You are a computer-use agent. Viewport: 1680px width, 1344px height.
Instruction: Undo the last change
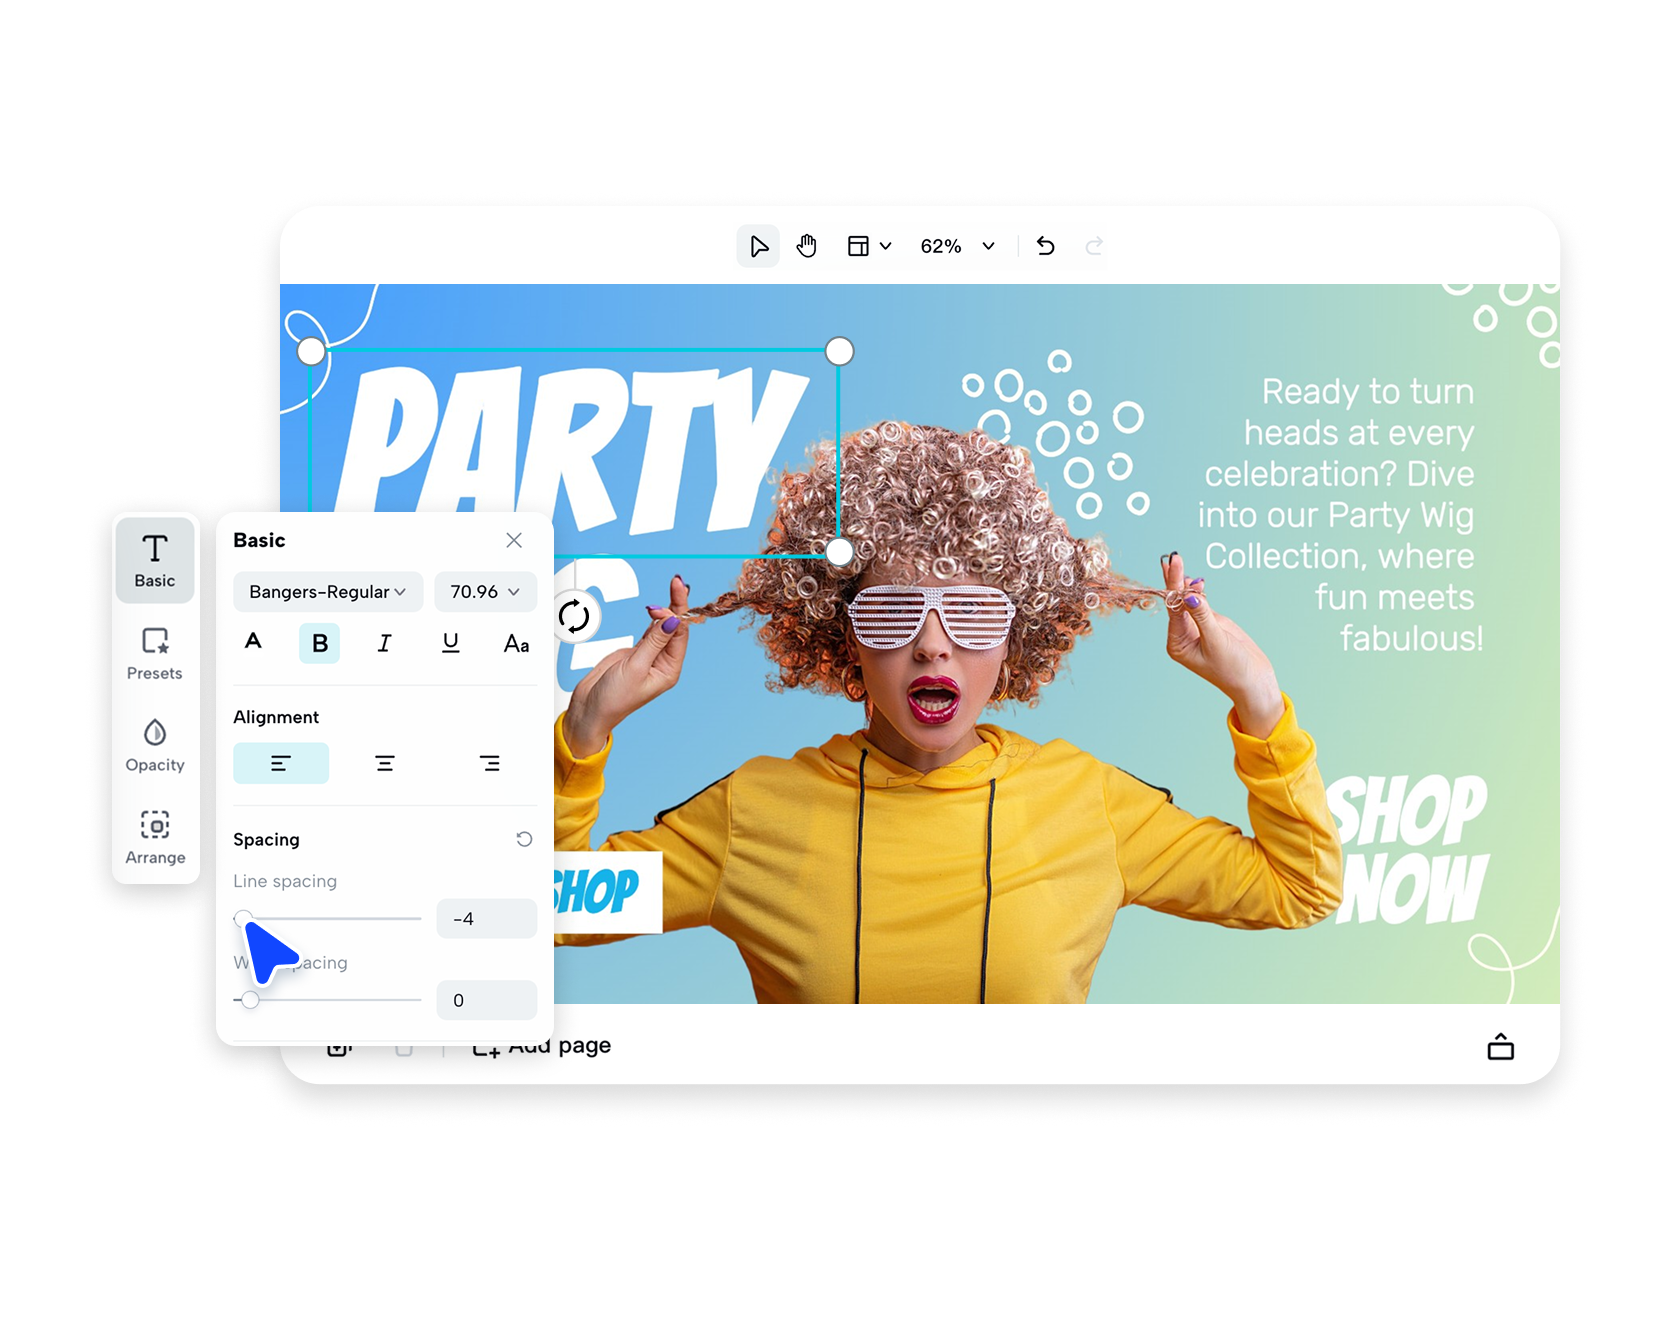pyautogui.click(x=1045, y=246)
